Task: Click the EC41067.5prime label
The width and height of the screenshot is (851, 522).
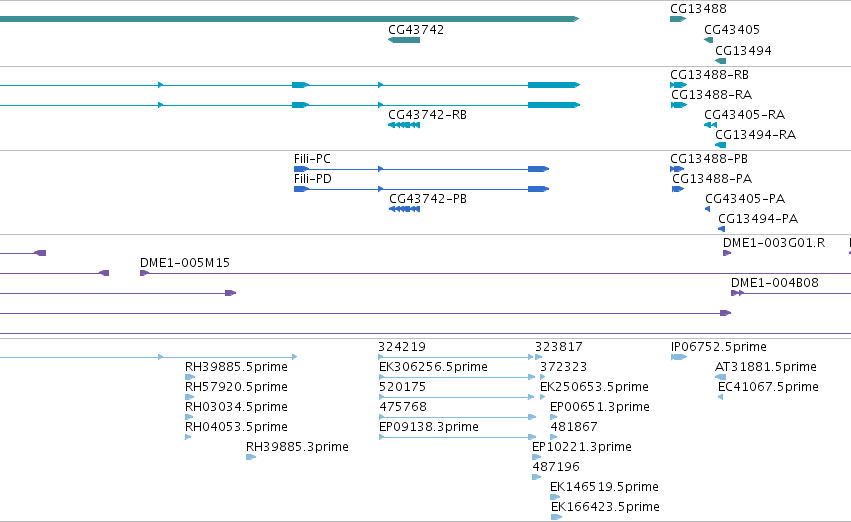Action: point(768,387)
